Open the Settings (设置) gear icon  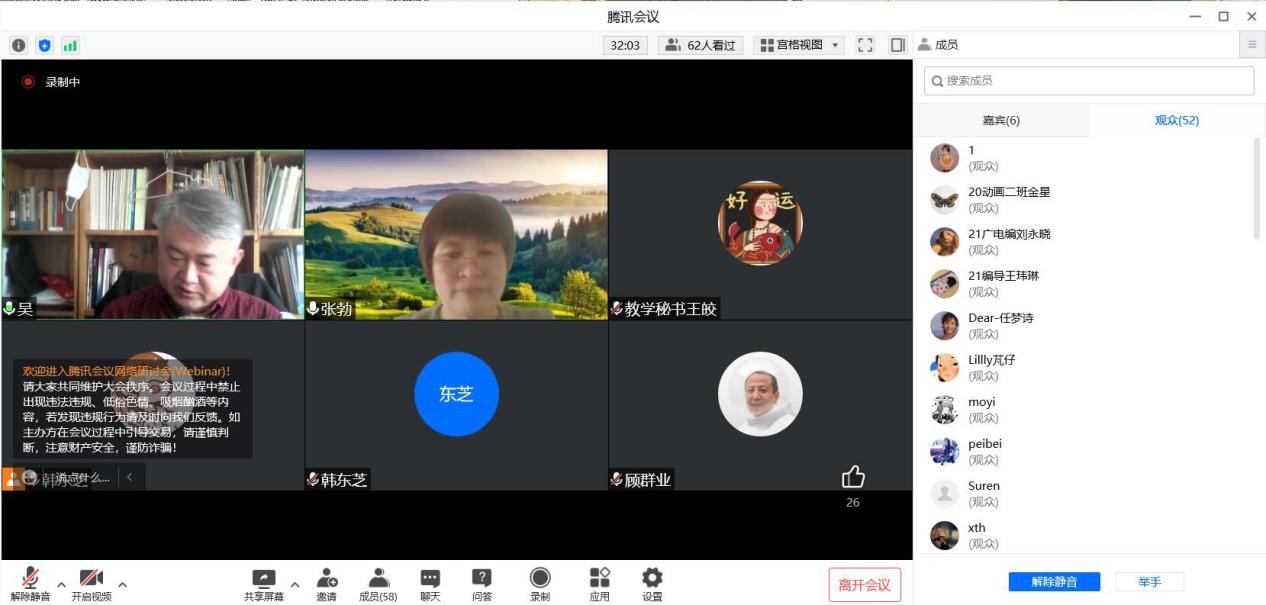[652, 584]
